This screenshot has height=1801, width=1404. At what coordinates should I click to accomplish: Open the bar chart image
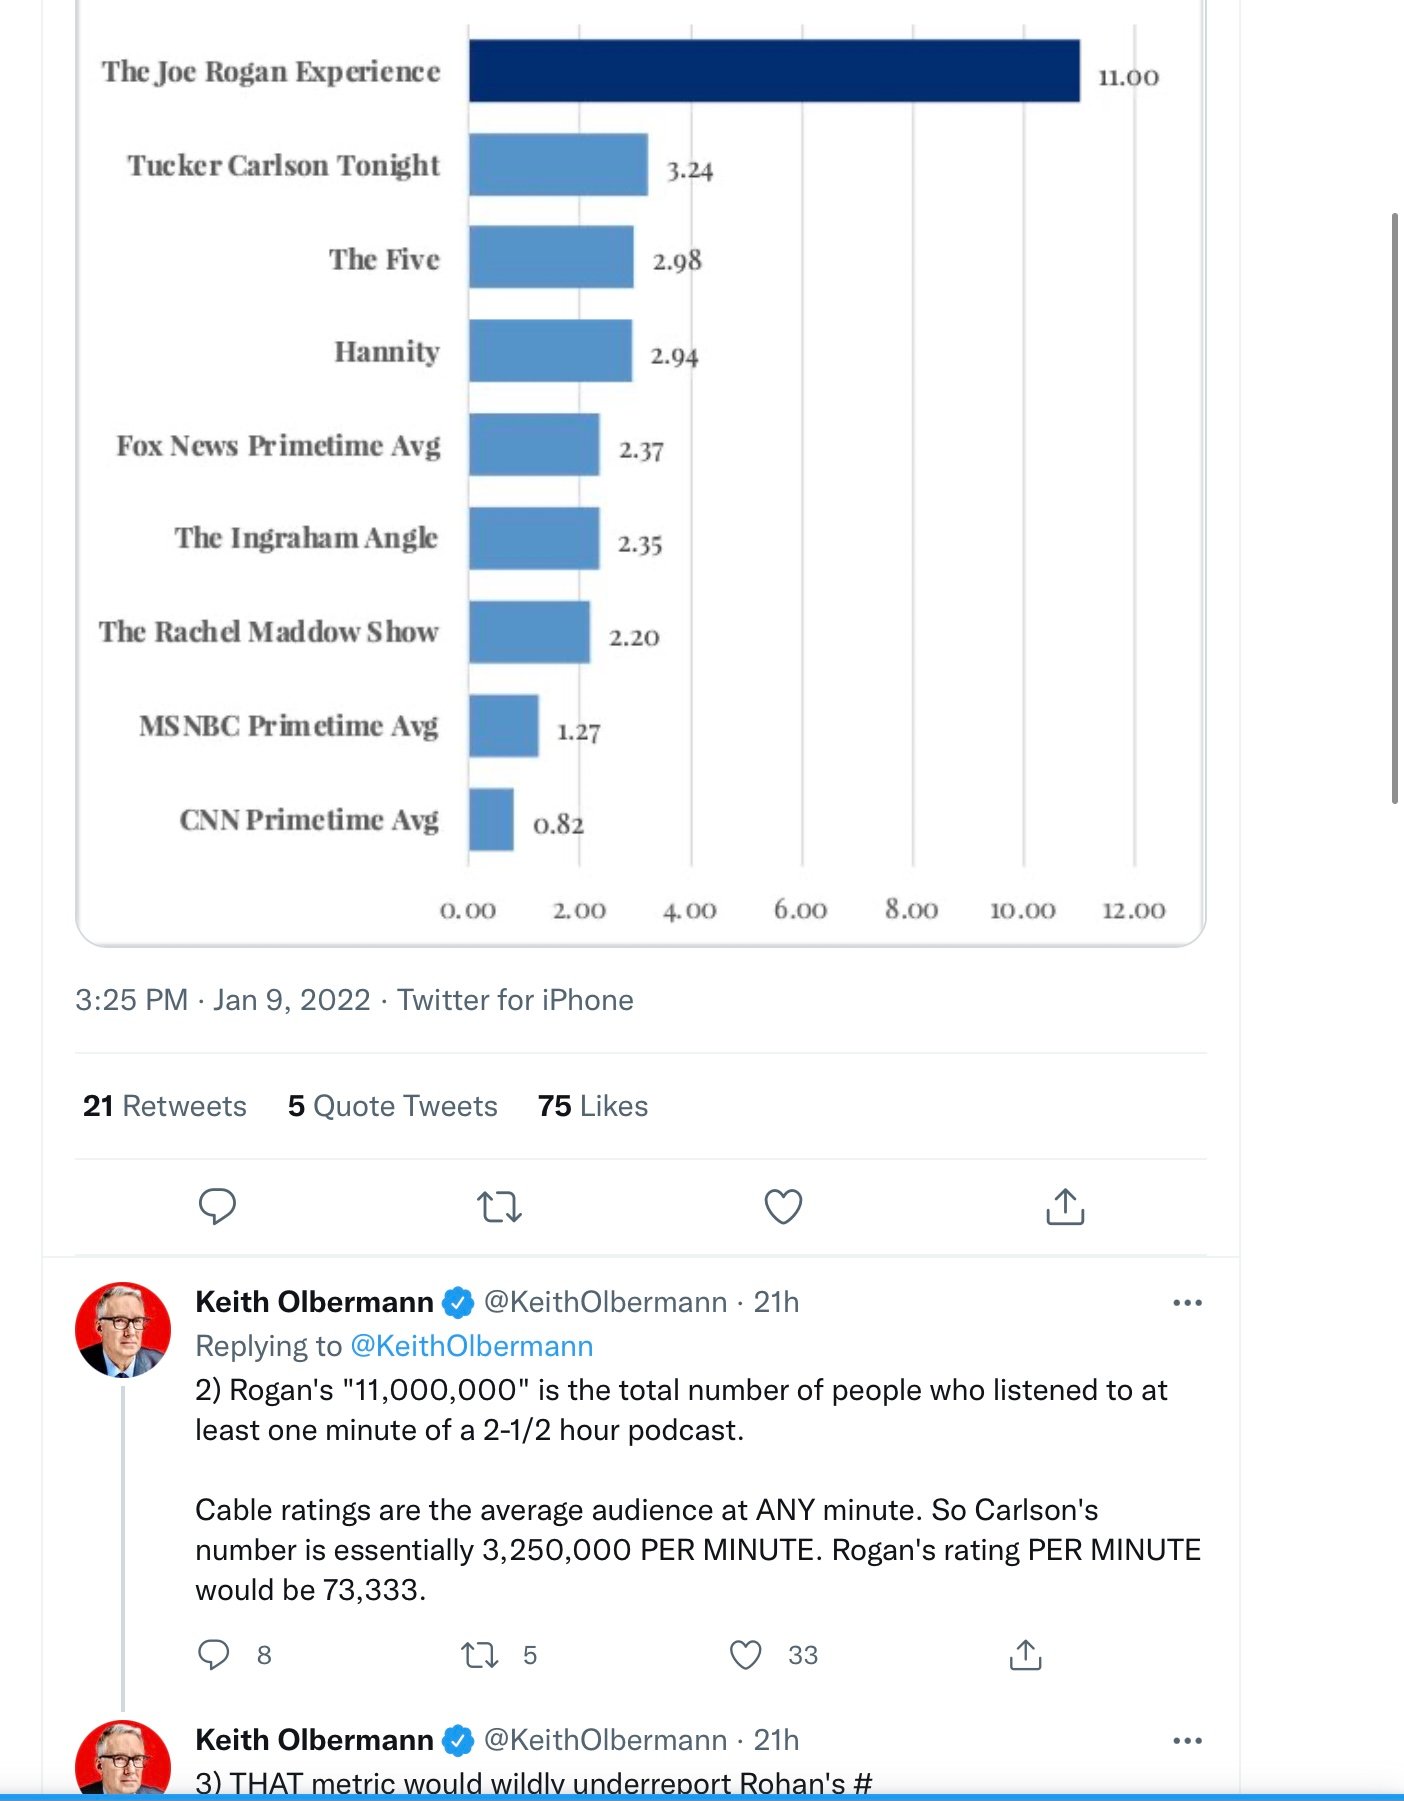pos(640,470)
